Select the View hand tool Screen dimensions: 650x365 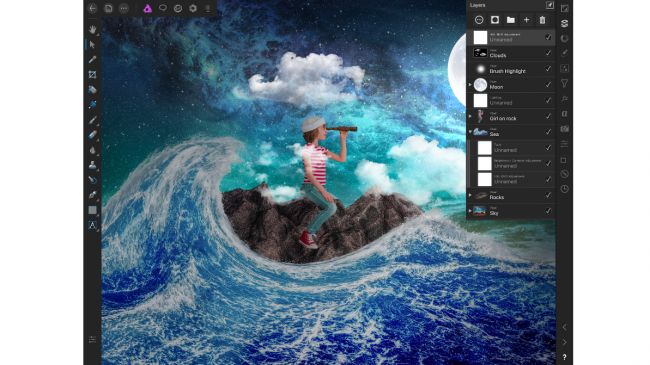pos(92,29)
